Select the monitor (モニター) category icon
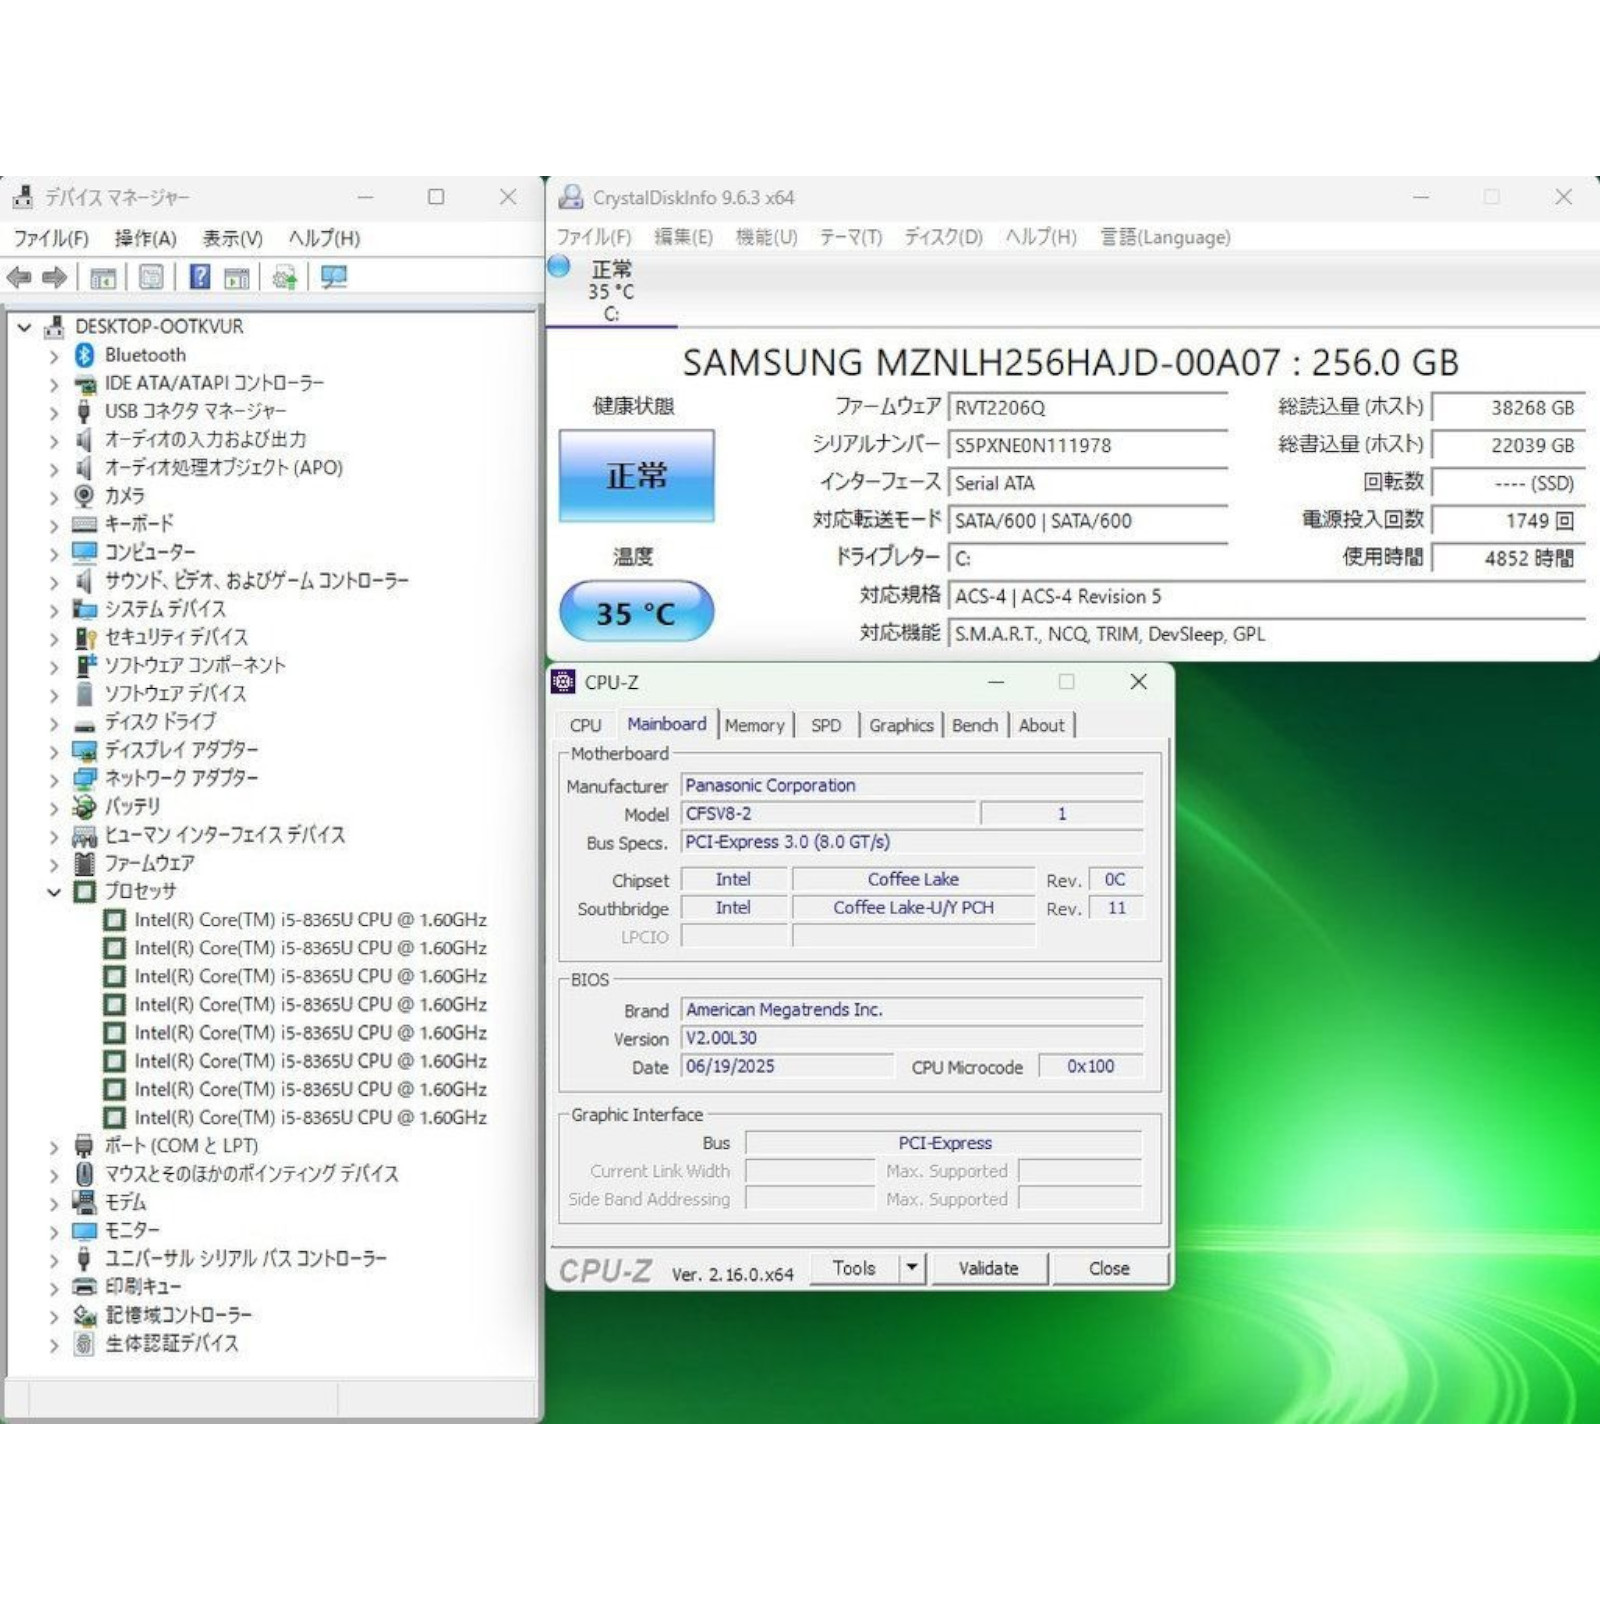Viewport: 1600px width, 1600px height. pos(85,1231)
